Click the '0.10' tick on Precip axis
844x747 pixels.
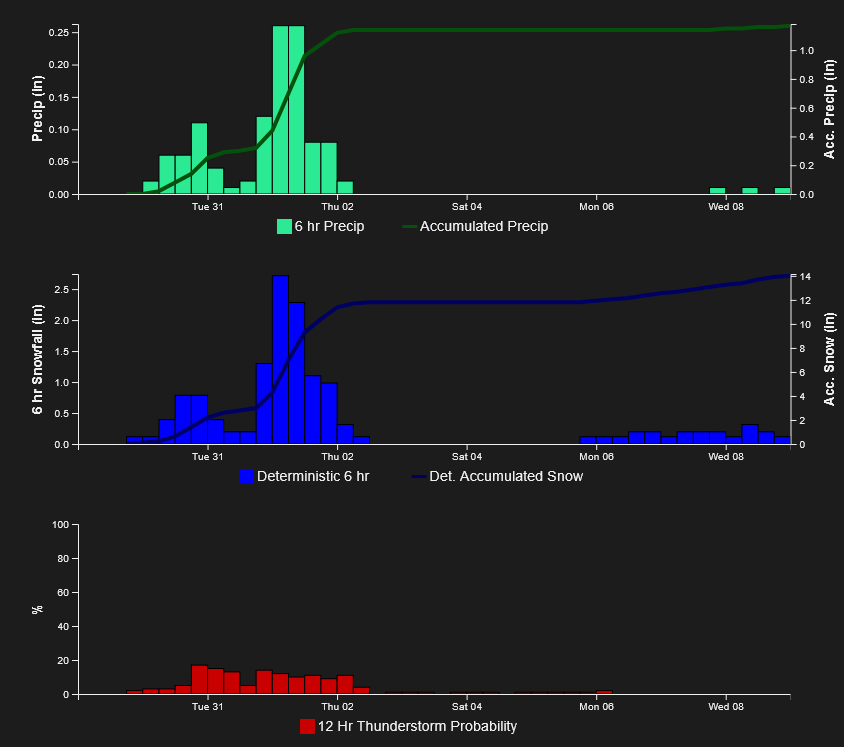pos(59,130)
